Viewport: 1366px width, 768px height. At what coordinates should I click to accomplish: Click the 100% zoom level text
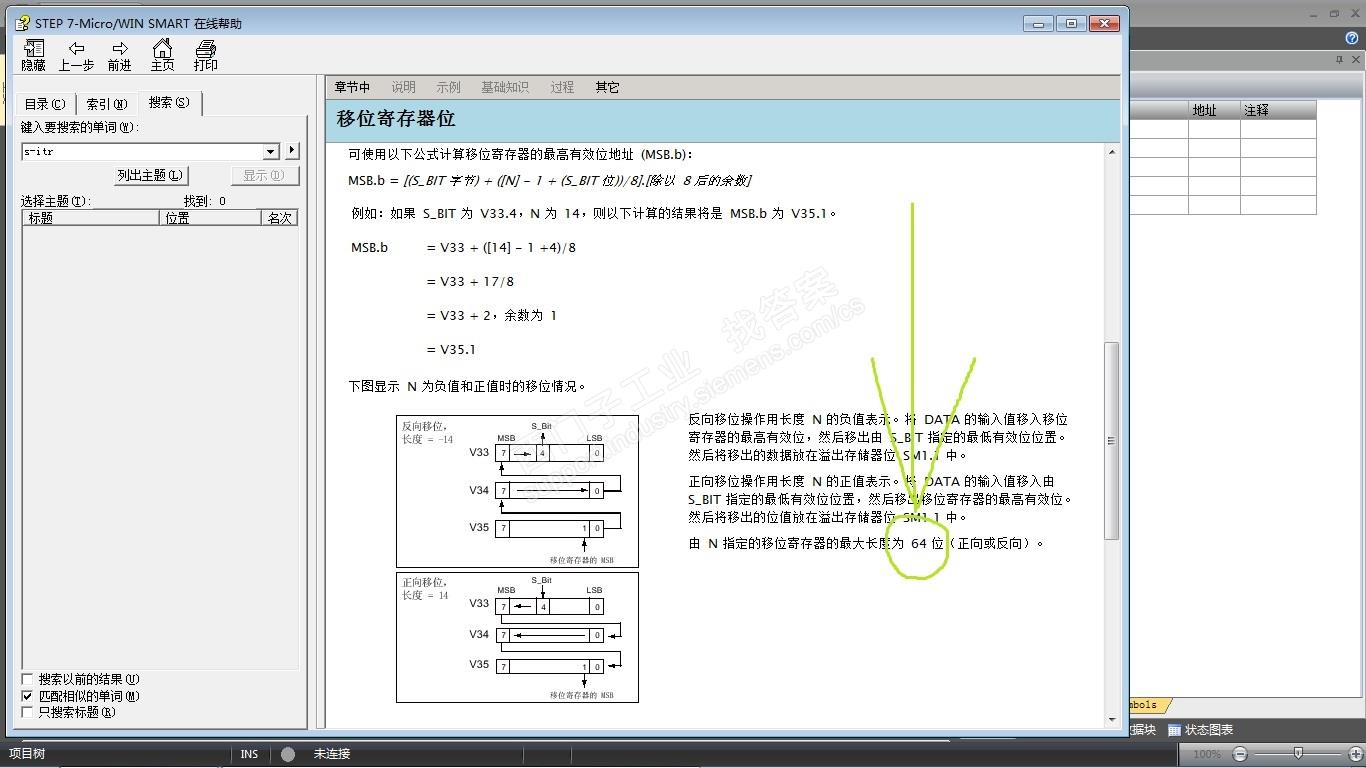click(1207, 754)
